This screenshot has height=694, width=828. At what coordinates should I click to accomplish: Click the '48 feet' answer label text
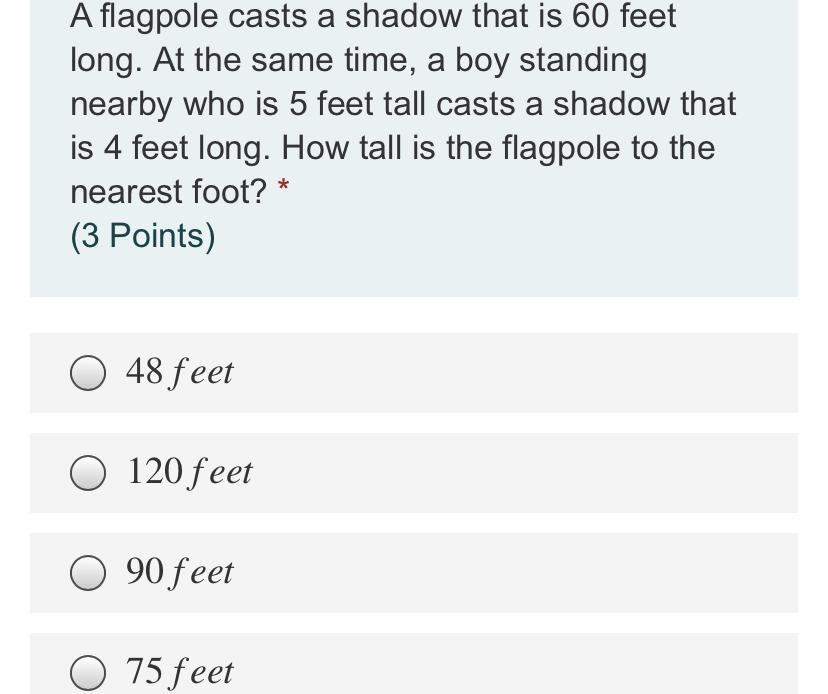click(x=180, y=372)
